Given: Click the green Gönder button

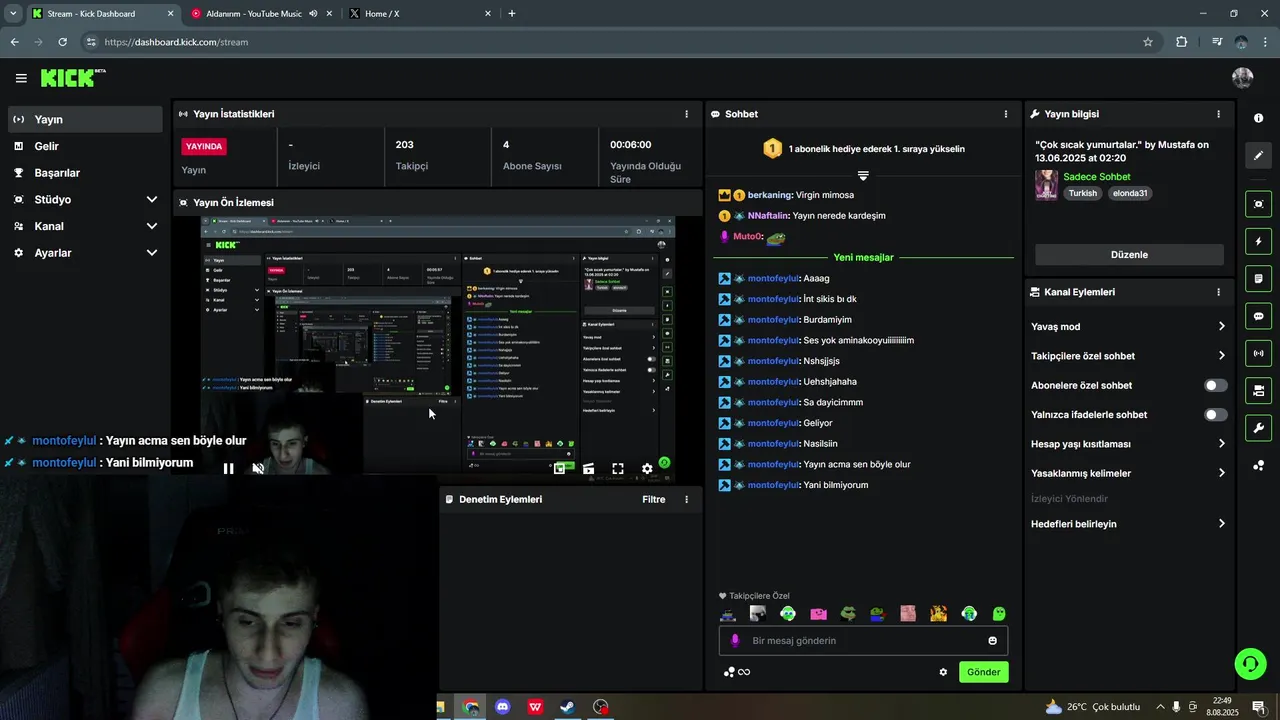Looking at the screenshot, I should (x=983, y=672).
